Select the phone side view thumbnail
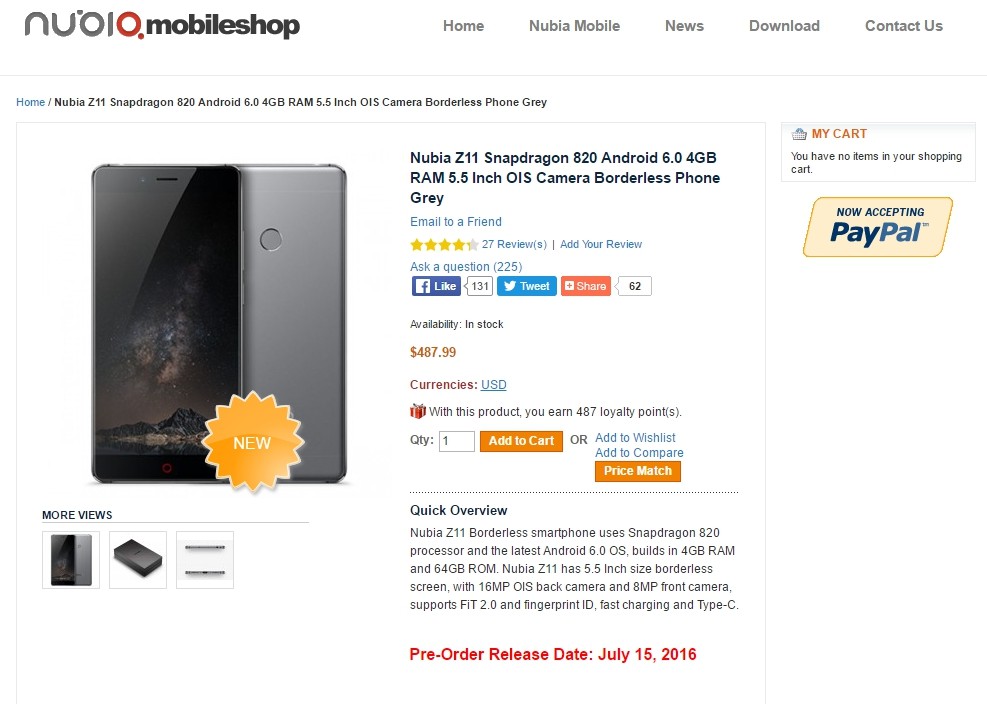 pos(205,560)
